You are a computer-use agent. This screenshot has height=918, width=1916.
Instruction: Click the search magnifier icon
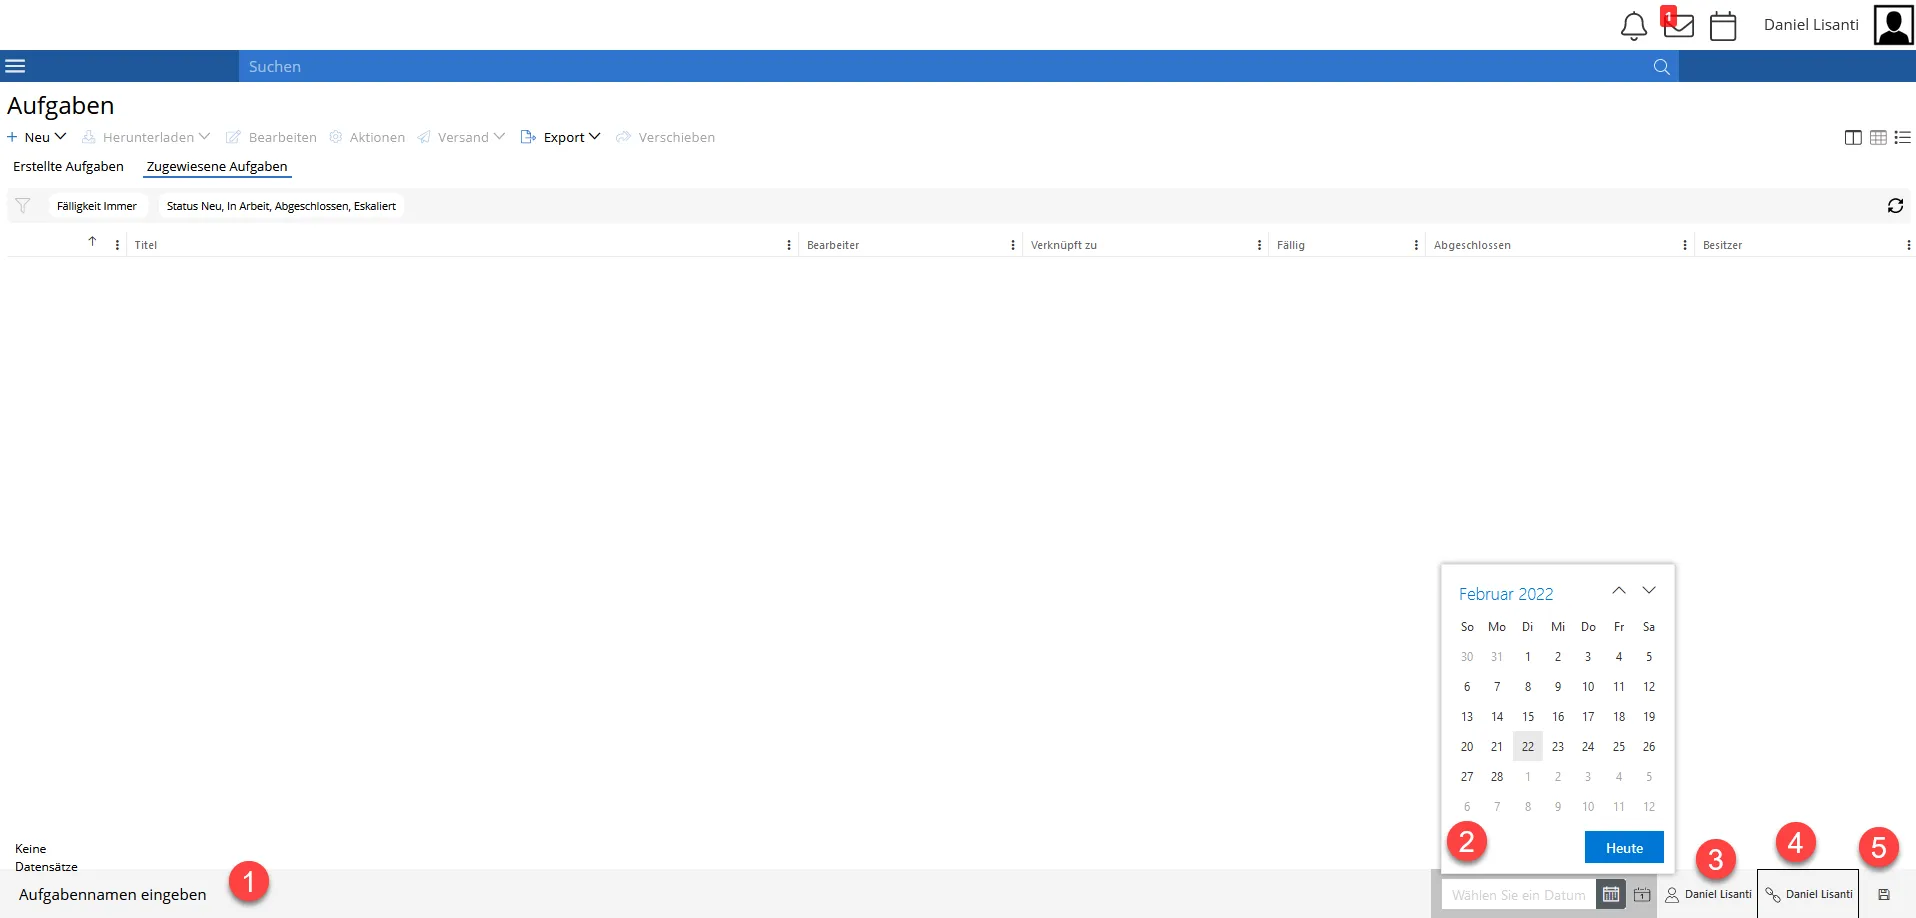pos(1661,67)
